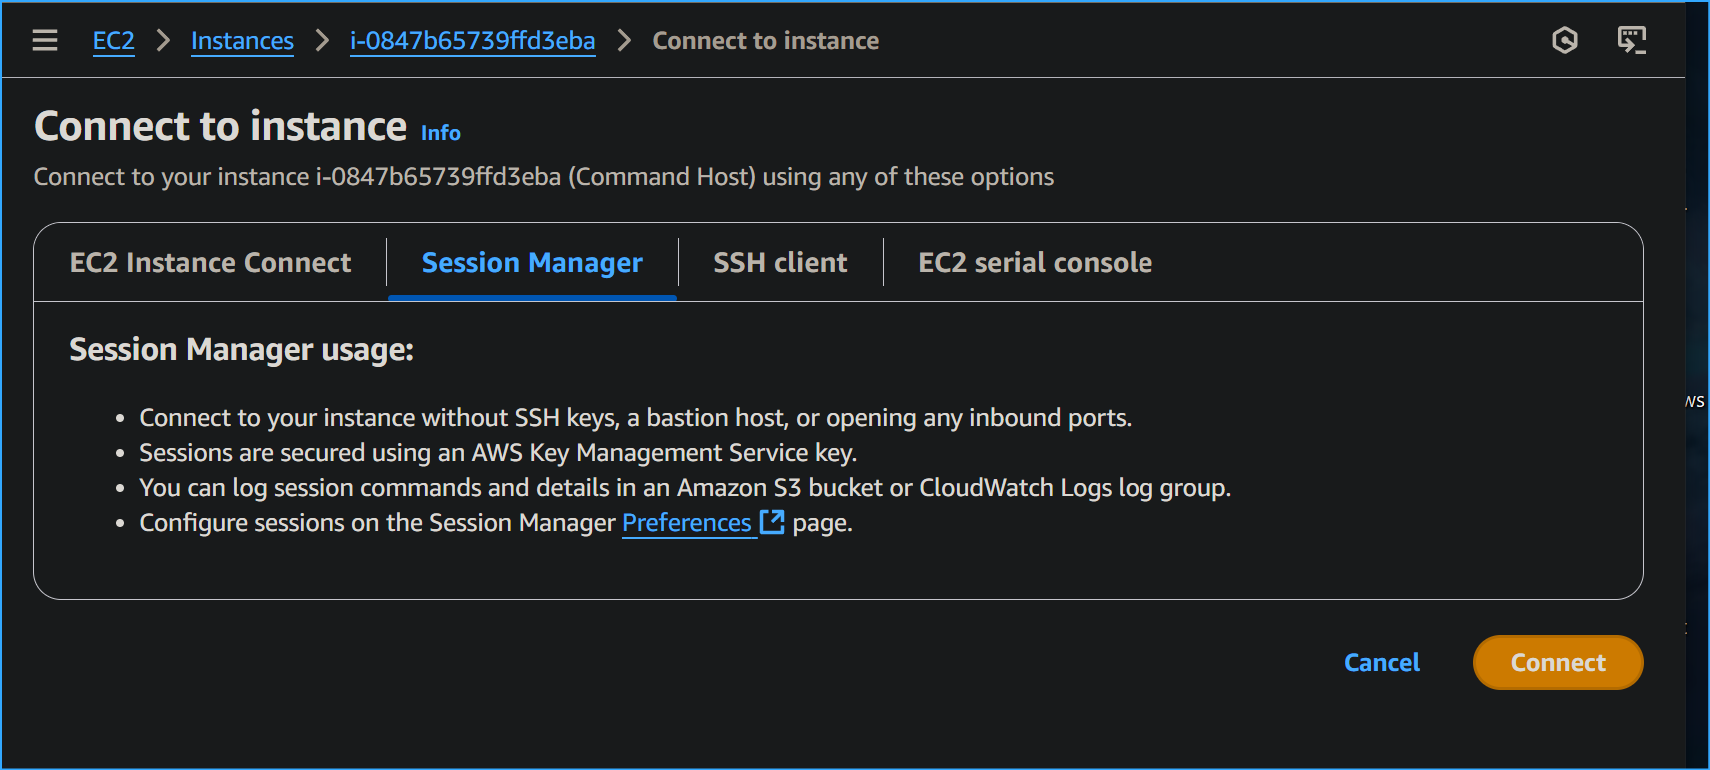Open the hamburger navigation menu
This screenshot has width=1710, height=770.
tap(45, 40)
